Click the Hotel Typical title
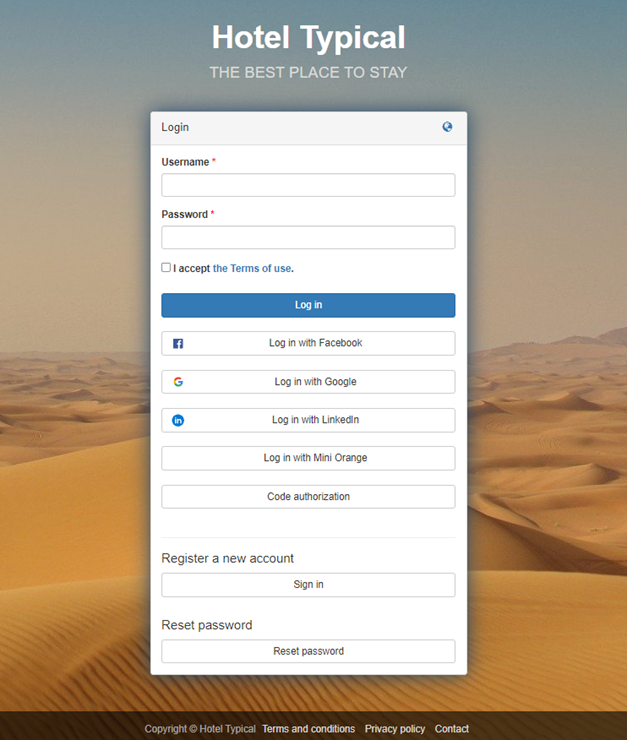Image resolution: width=627 pixels, height=740 pixels. pyautogui.click(x=309, y=37)
